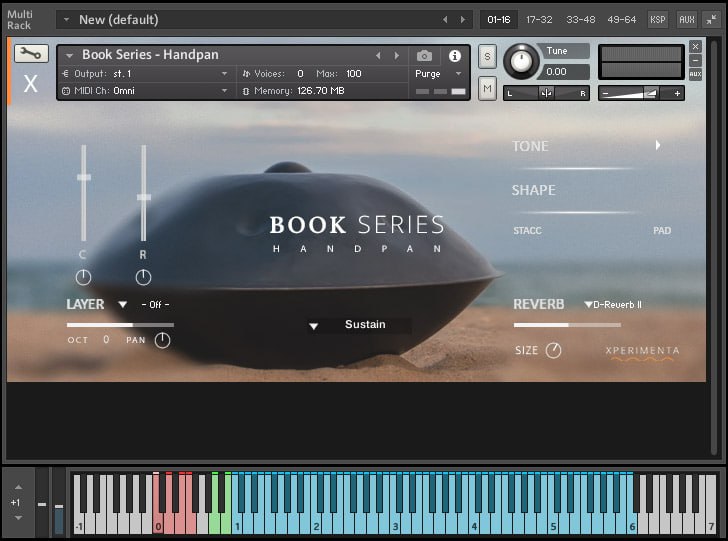The image size is (728, 541).
Task: Click the pitch bend wheel on keyboard
Action: [x=42, y=502]
